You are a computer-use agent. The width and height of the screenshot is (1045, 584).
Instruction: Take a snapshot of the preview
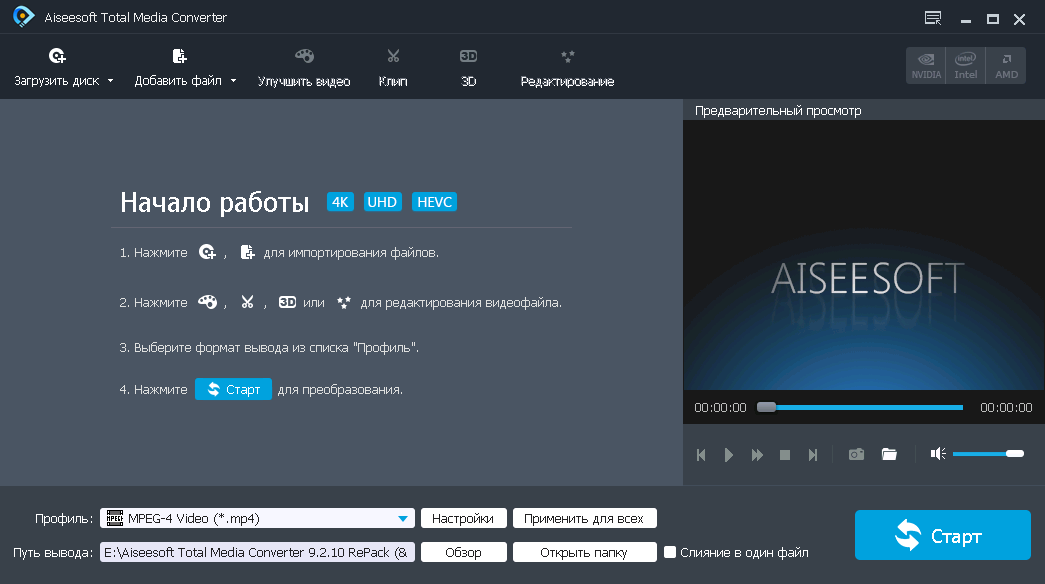click(856, 453)
